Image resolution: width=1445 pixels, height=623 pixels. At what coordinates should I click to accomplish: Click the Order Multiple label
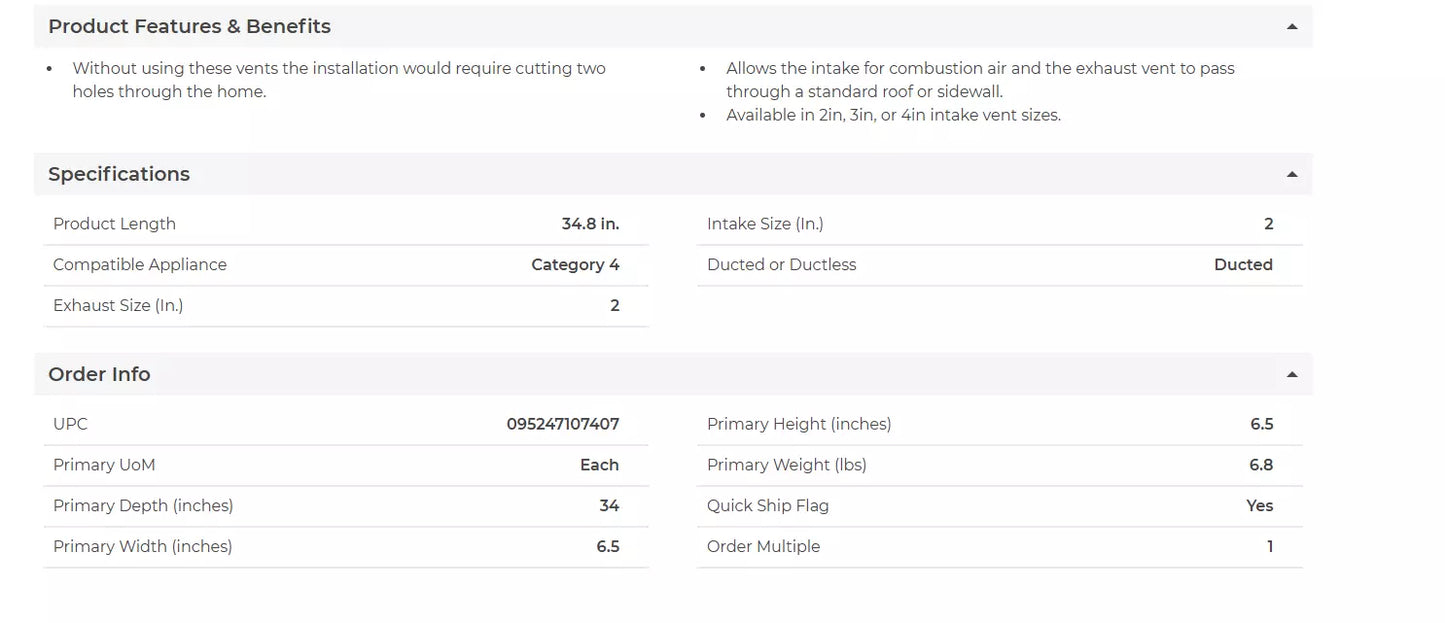(763, 547)
